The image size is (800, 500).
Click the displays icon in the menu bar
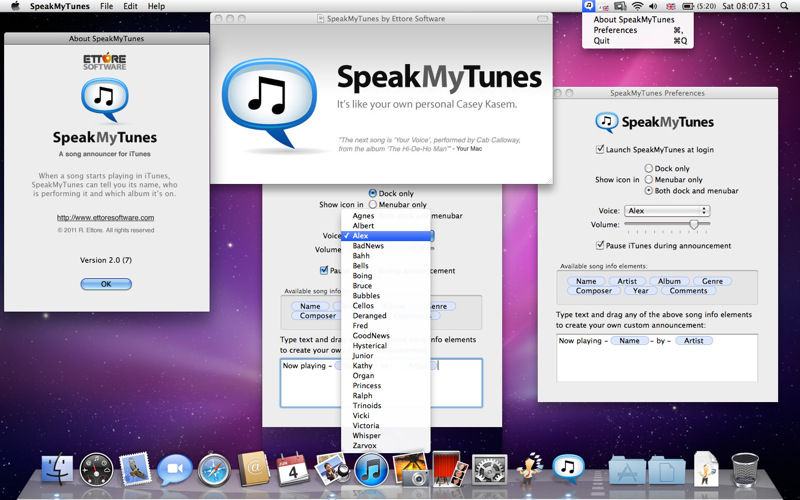tap(620, 6)
